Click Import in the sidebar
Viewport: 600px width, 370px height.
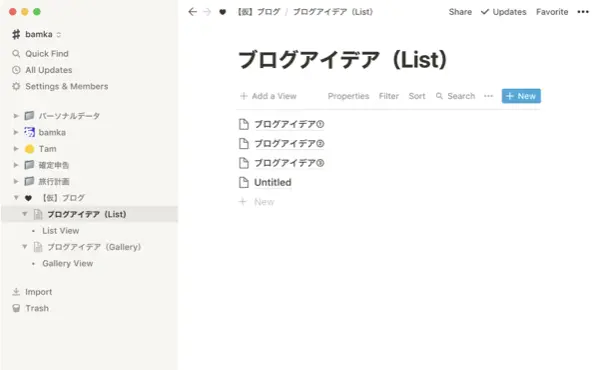[39, 292]
